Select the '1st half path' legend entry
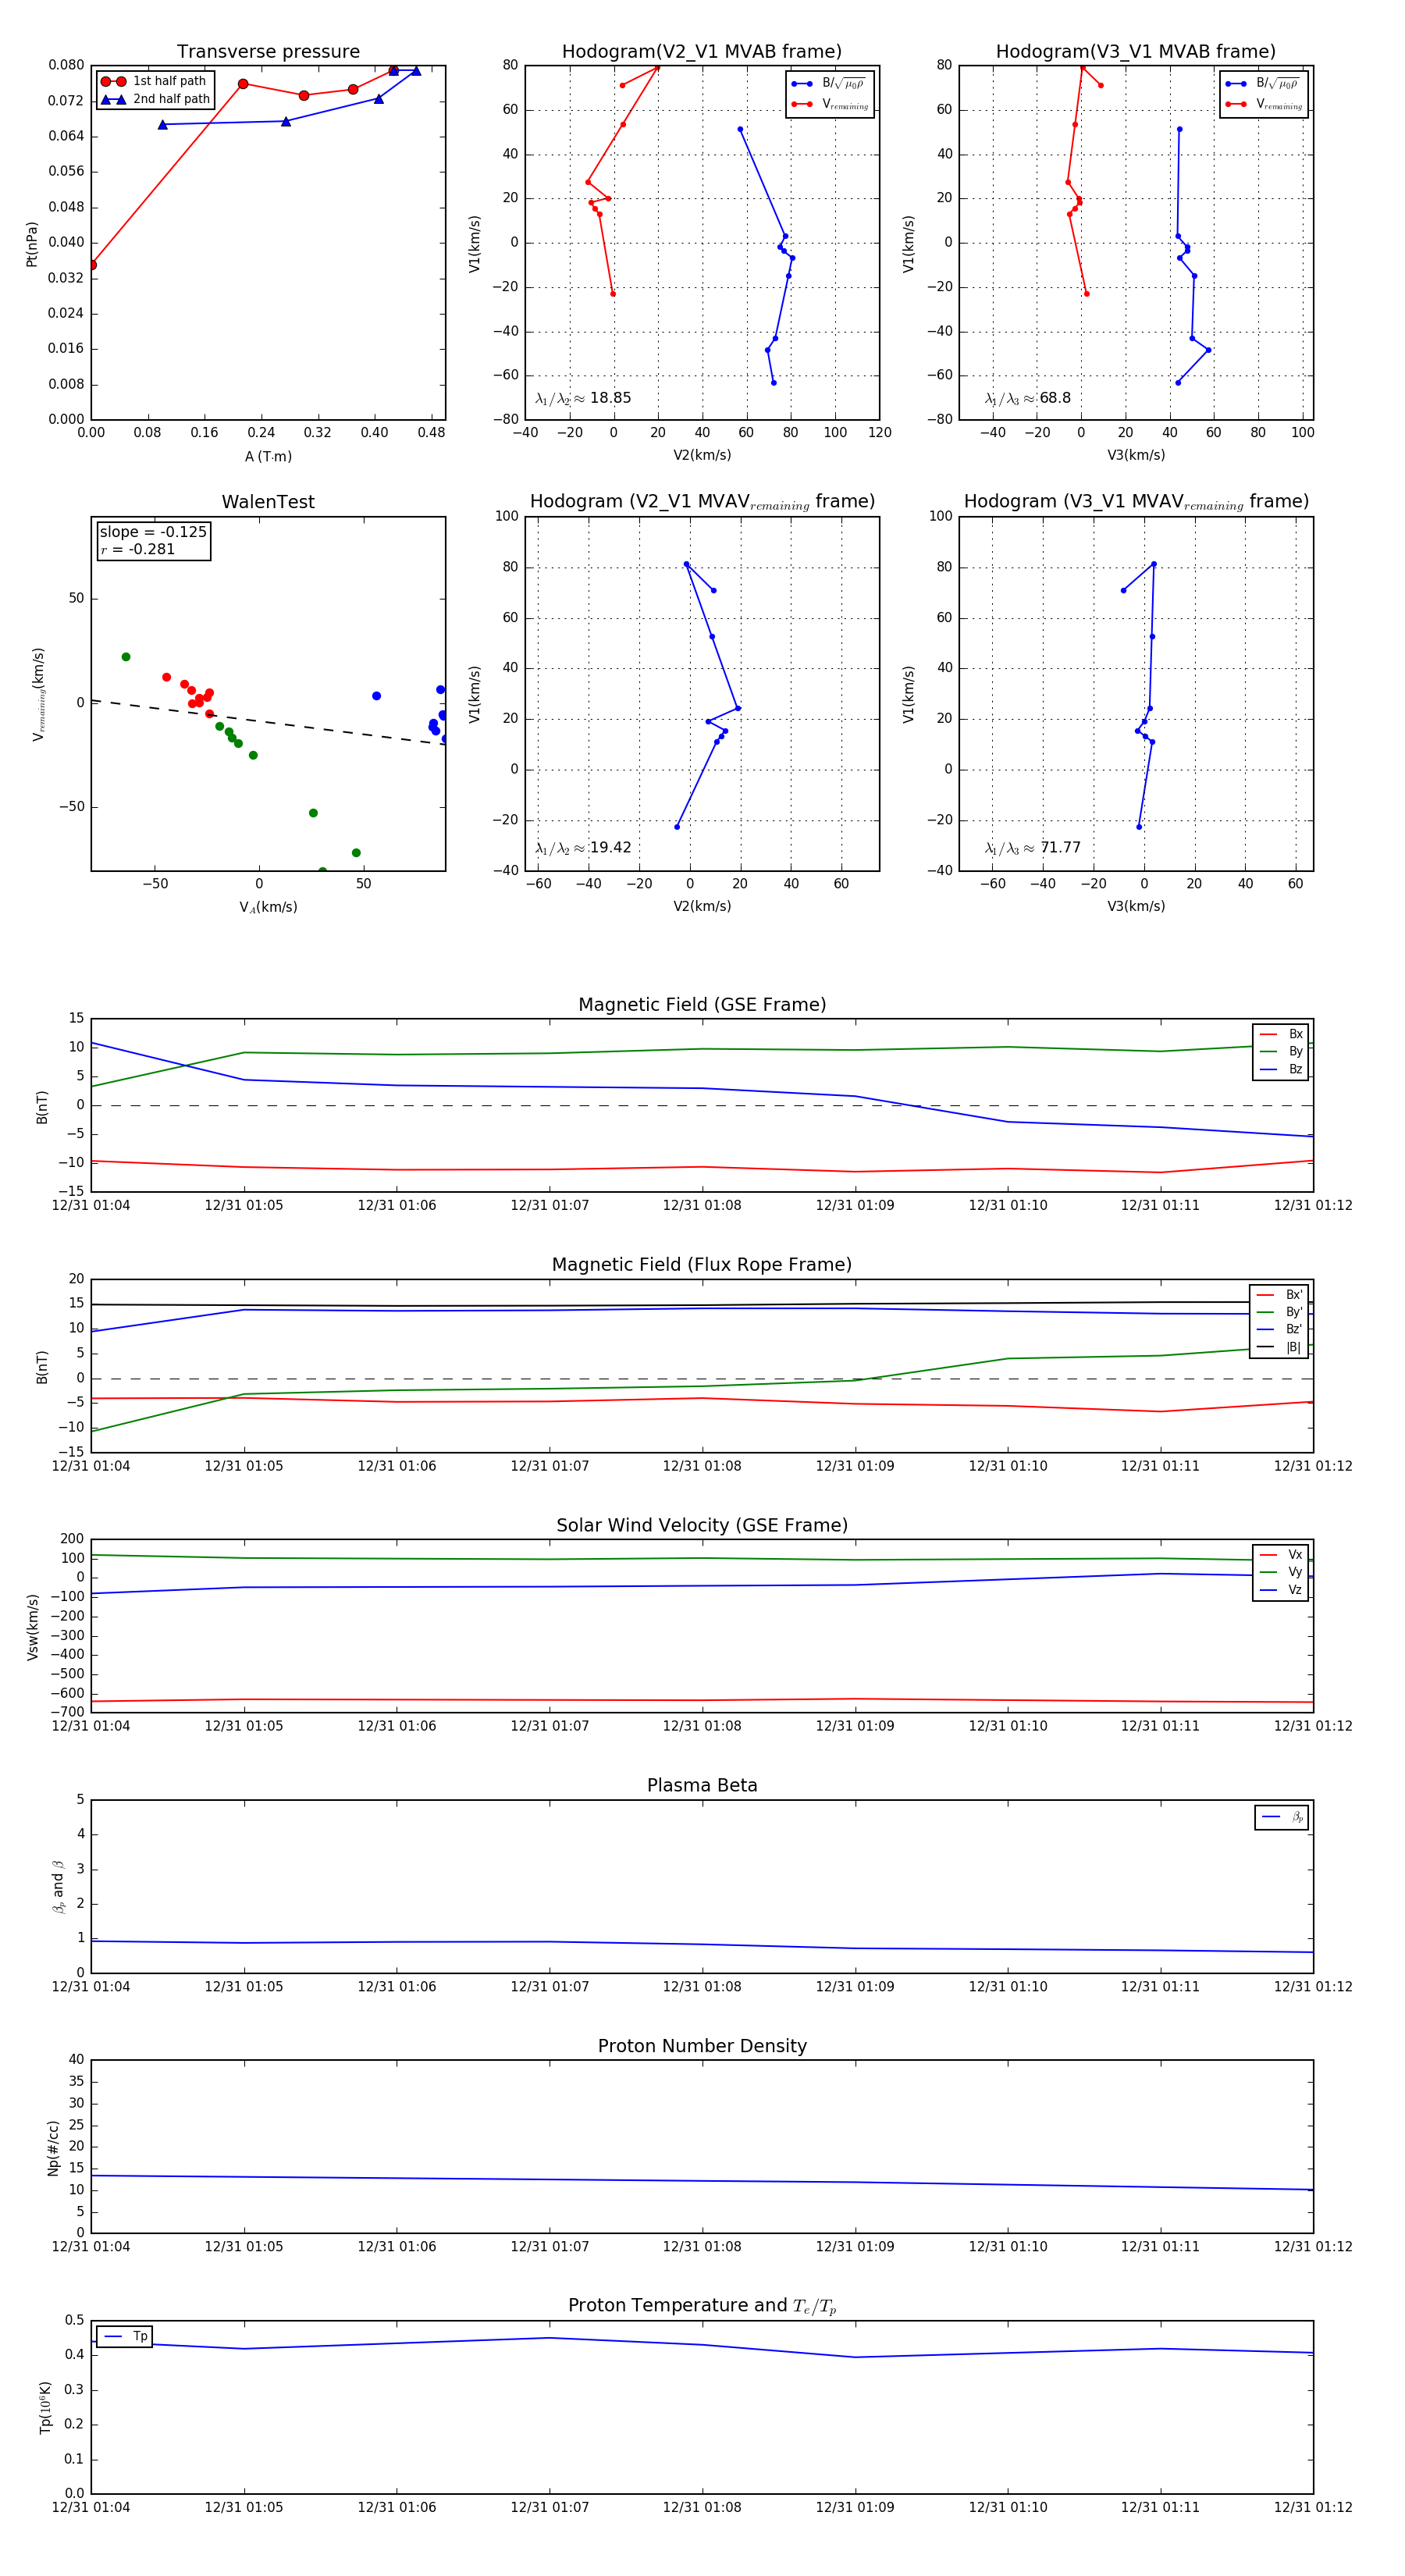The height and width of the screenshot is (2576, 1405). pos(155,81)
